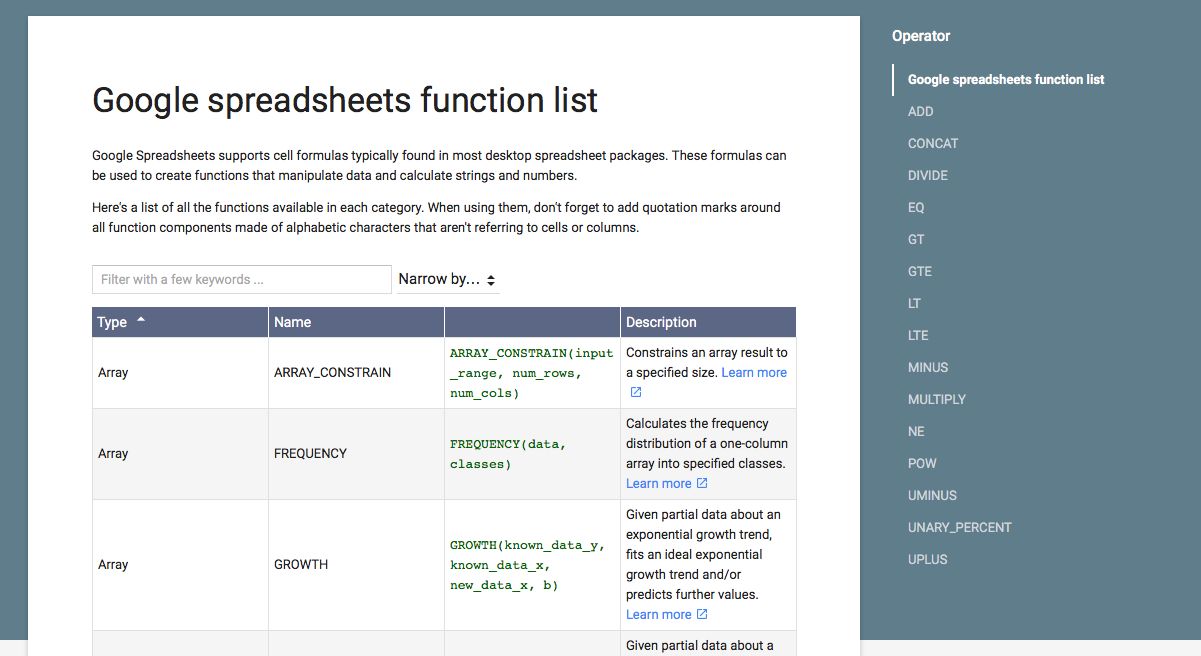The height and width of the screenshot is (656, 1201).
Task: Open Learn more link for FREQUENCY
Action: pyautogui.click(x=658, y=483)
